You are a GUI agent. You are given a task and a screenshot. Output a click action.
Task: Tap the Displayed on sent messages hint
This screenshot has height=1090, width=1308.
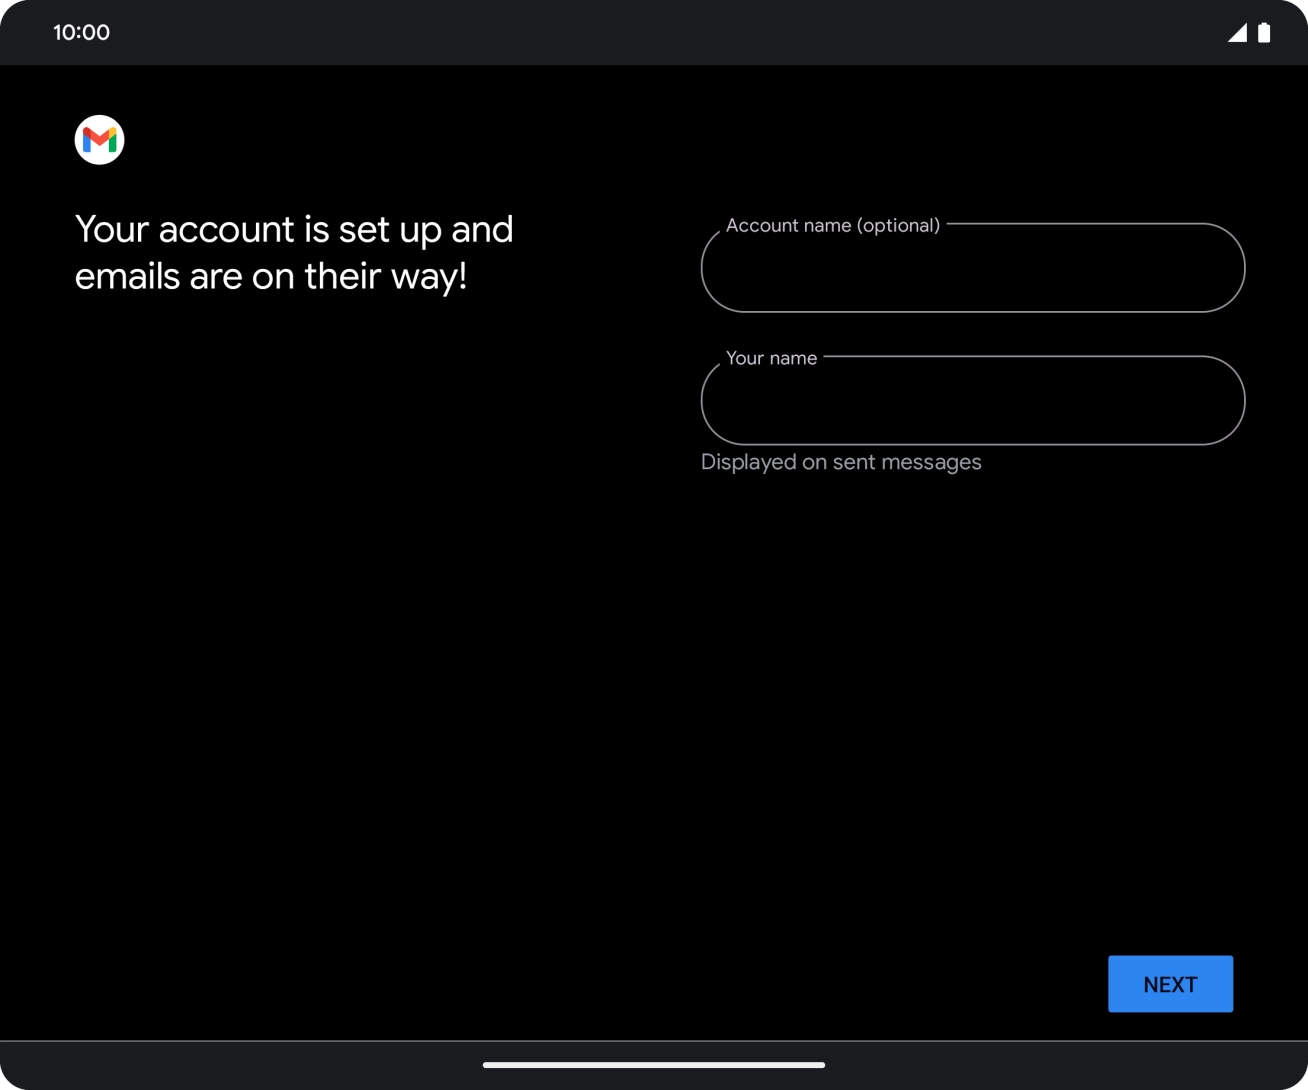(x=841, y=461)
